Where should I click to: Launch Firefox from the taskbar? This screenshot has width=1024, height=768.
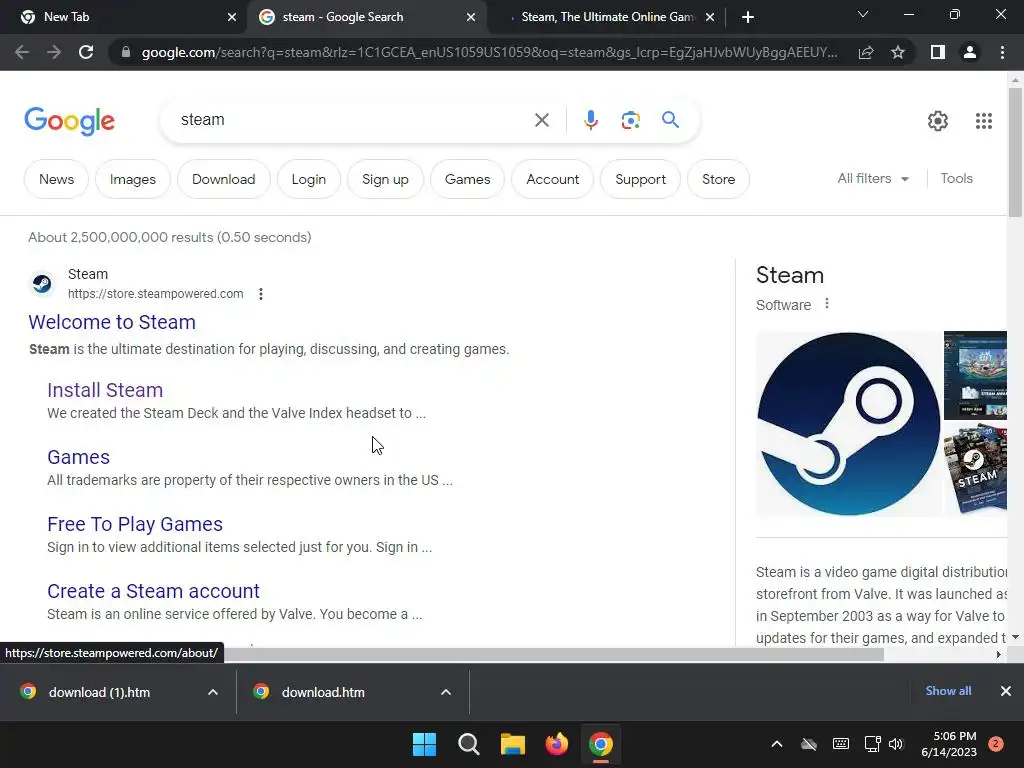point(556,744)
